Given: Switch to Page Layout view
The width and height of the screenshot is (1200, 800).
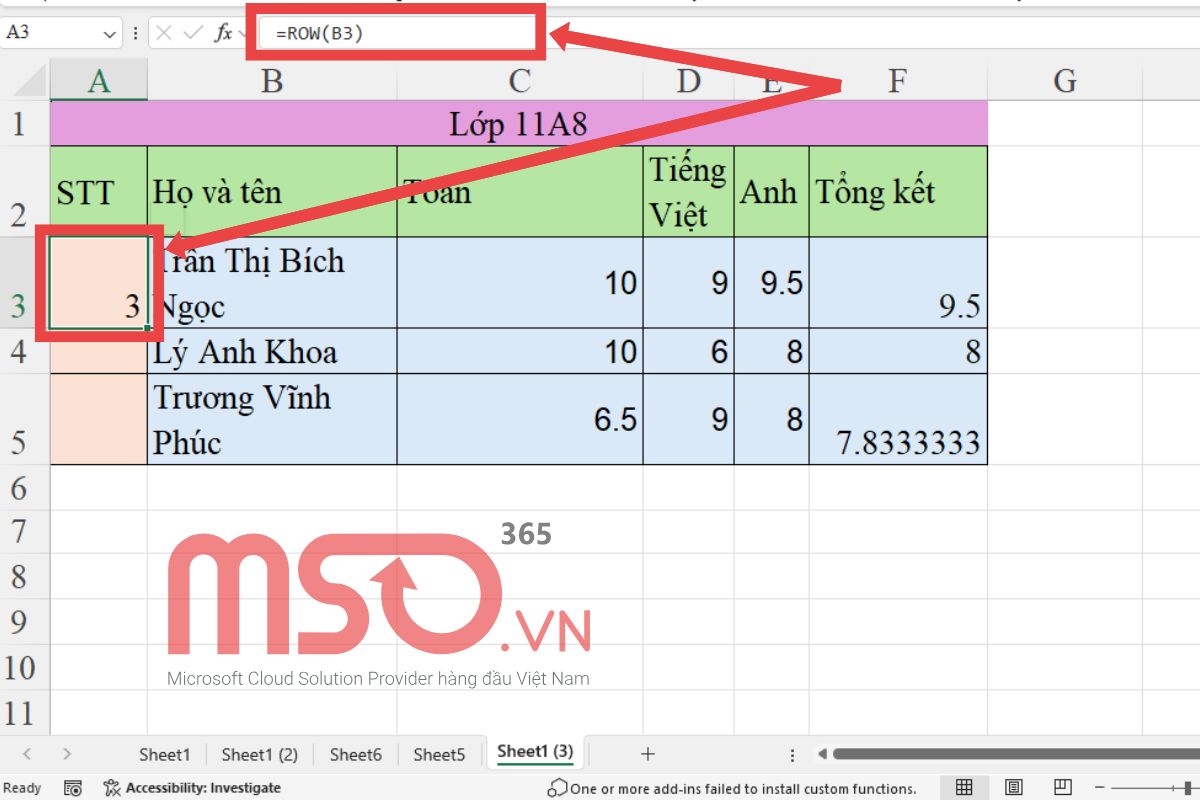Looking at the screenshot, I should point(1014,787).
